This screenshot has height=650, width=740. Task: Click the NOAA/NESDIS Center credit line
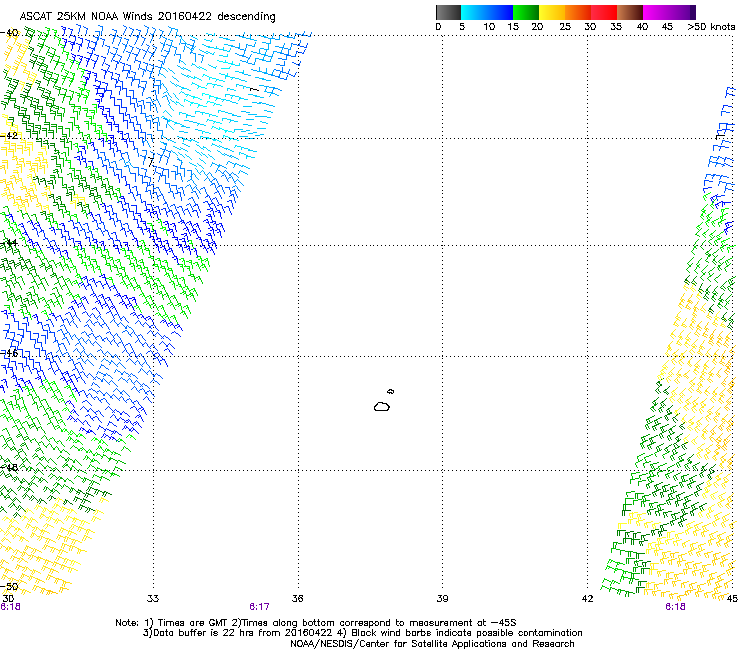coord(432,644)
